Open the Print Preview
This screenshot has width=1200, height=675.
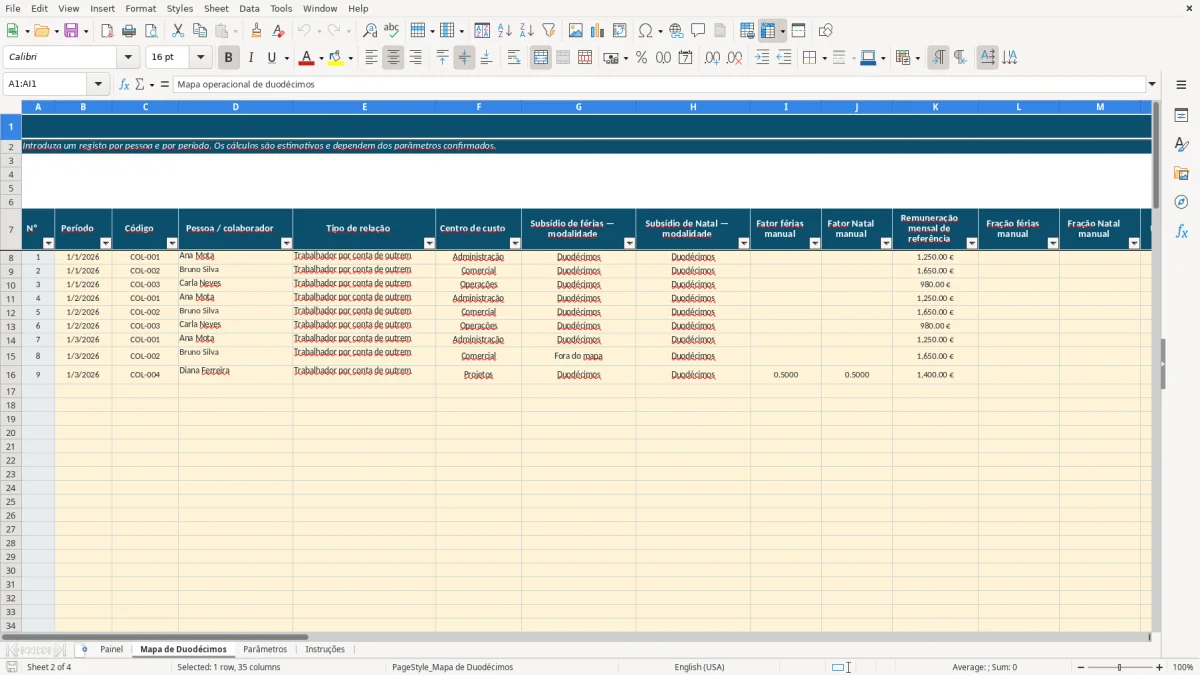pyautogui.click(x=151, y=31)
